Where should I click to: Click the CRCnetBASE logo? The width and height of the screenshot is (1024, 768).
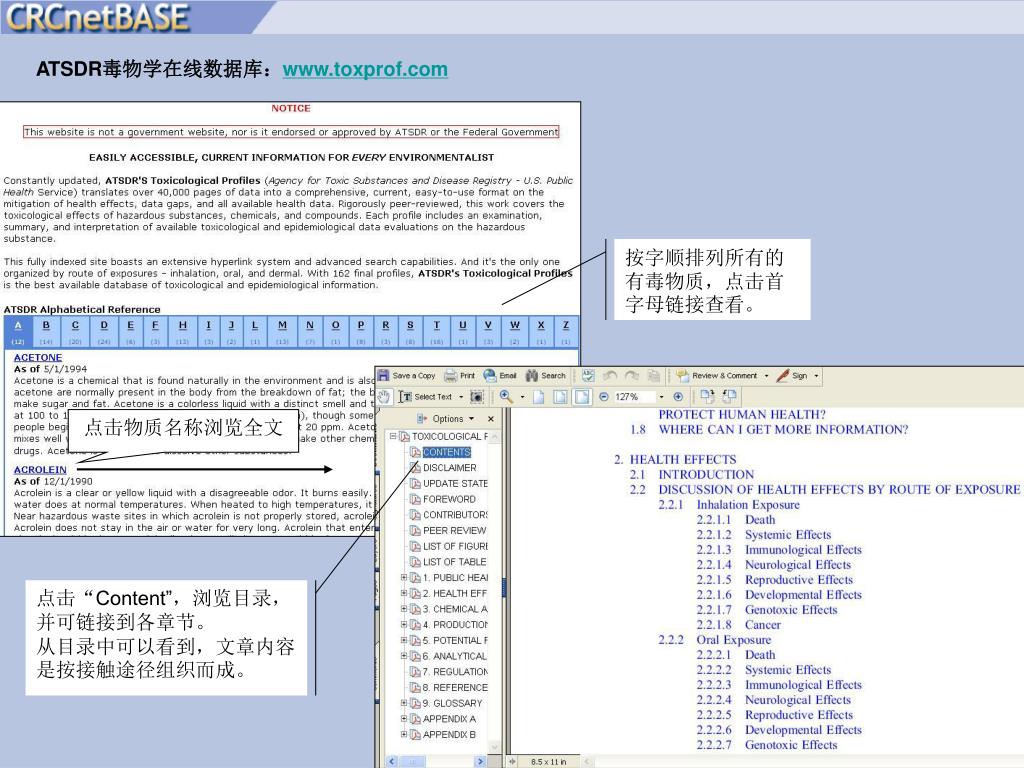click(98, 17)
